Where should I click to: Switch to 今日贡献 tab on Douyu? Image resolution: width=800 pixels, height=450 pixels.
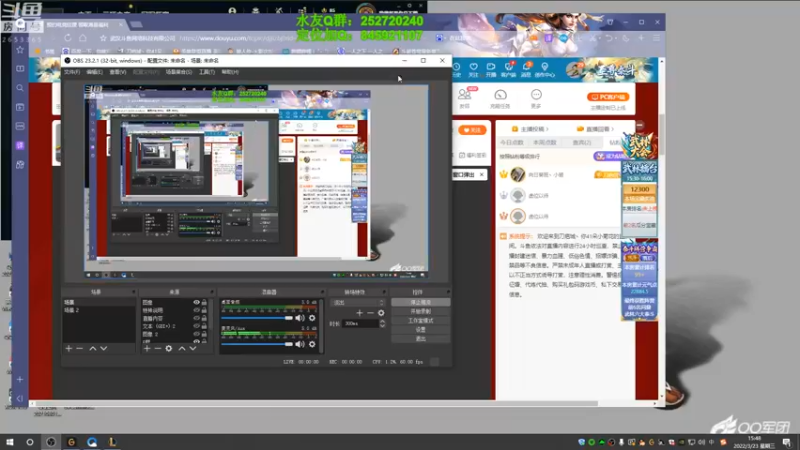[x=512, y=142]
